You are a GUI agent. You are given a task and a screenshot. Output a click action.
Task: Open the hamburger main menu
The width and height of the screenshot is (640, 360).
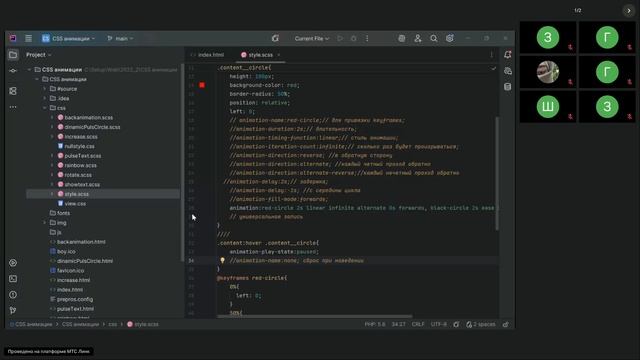pos(29,38)
